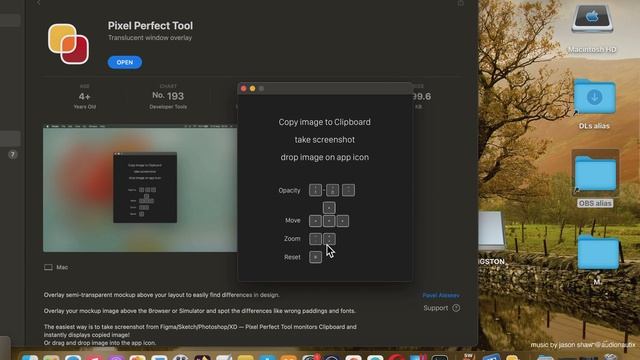Select the 'Copy image to Clipboard' text

pyautogui.click(x=324, y=122)
